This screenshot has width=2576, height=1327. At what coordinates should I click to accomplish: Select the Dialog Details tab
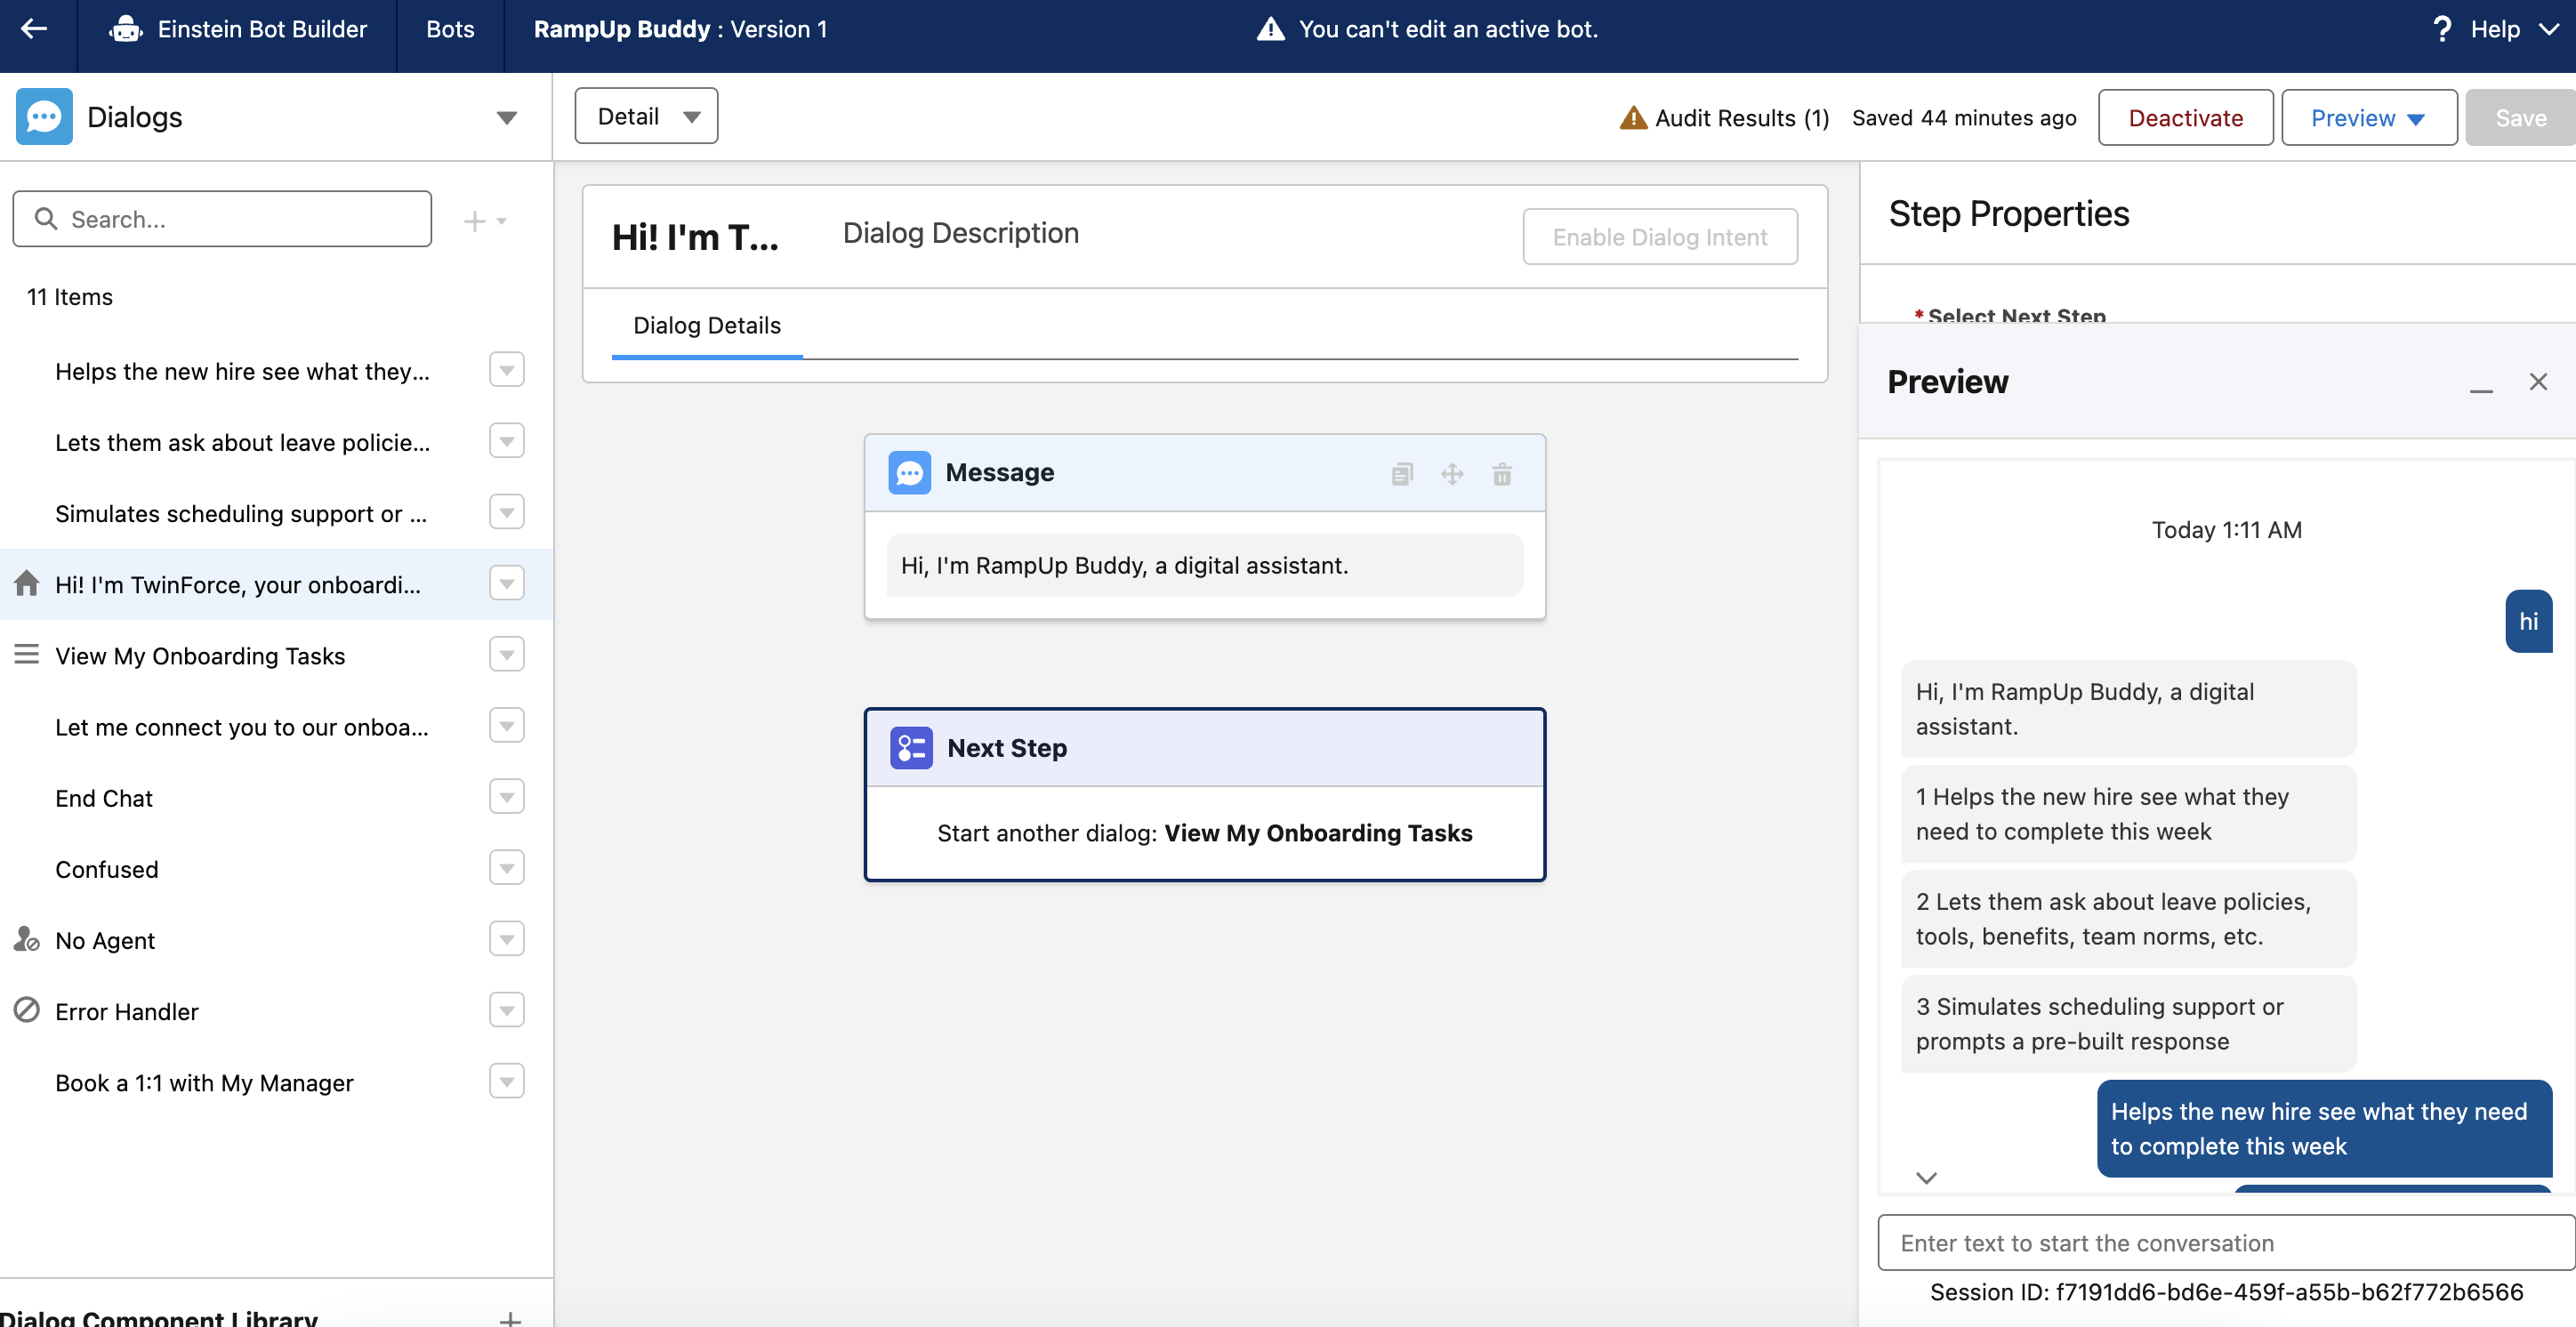706,325
